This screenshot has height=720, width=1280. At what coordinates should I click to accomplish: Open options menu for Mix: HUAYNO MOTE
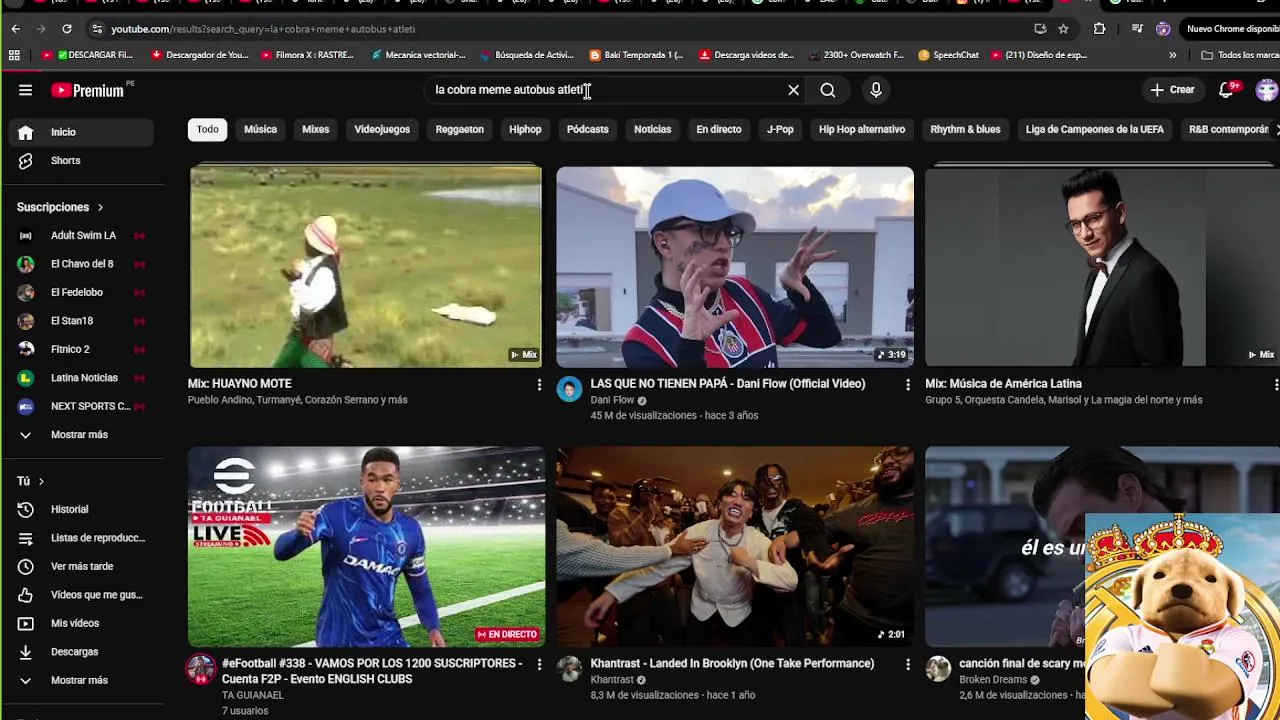click(539, 385)
